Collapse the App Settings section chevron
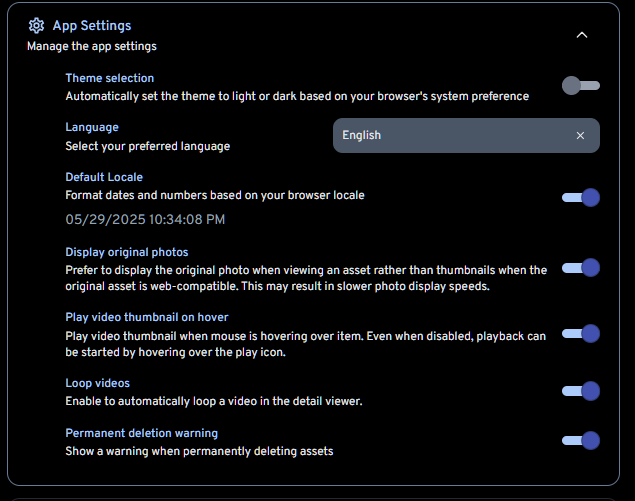This screenshot has width=635, height=501. click(582, 35)
